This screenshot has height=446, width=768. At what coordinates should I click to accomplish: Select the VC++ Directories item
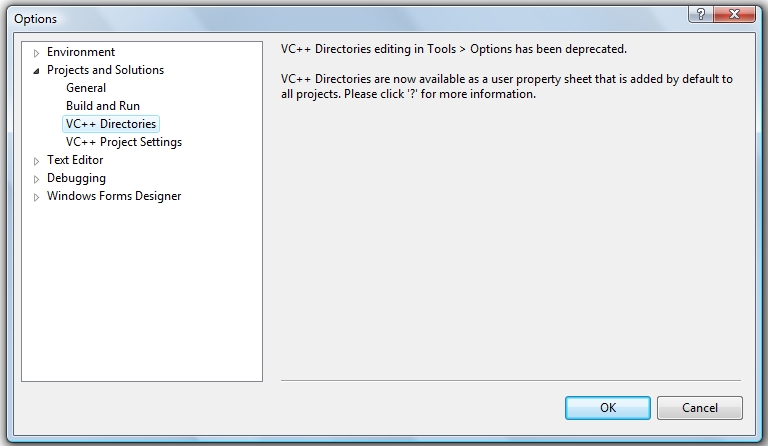click(x=111, y=124)
